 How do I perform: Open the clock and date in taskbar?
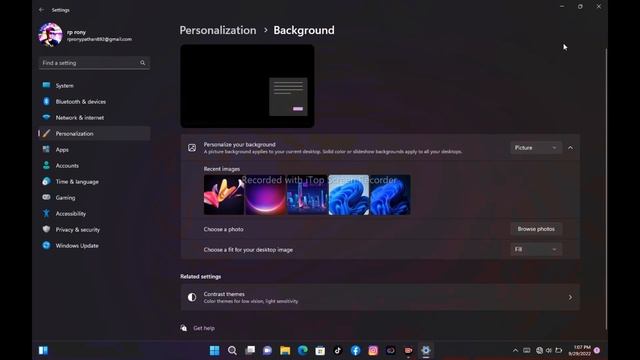pyautogui.click(x=580, y=350)
